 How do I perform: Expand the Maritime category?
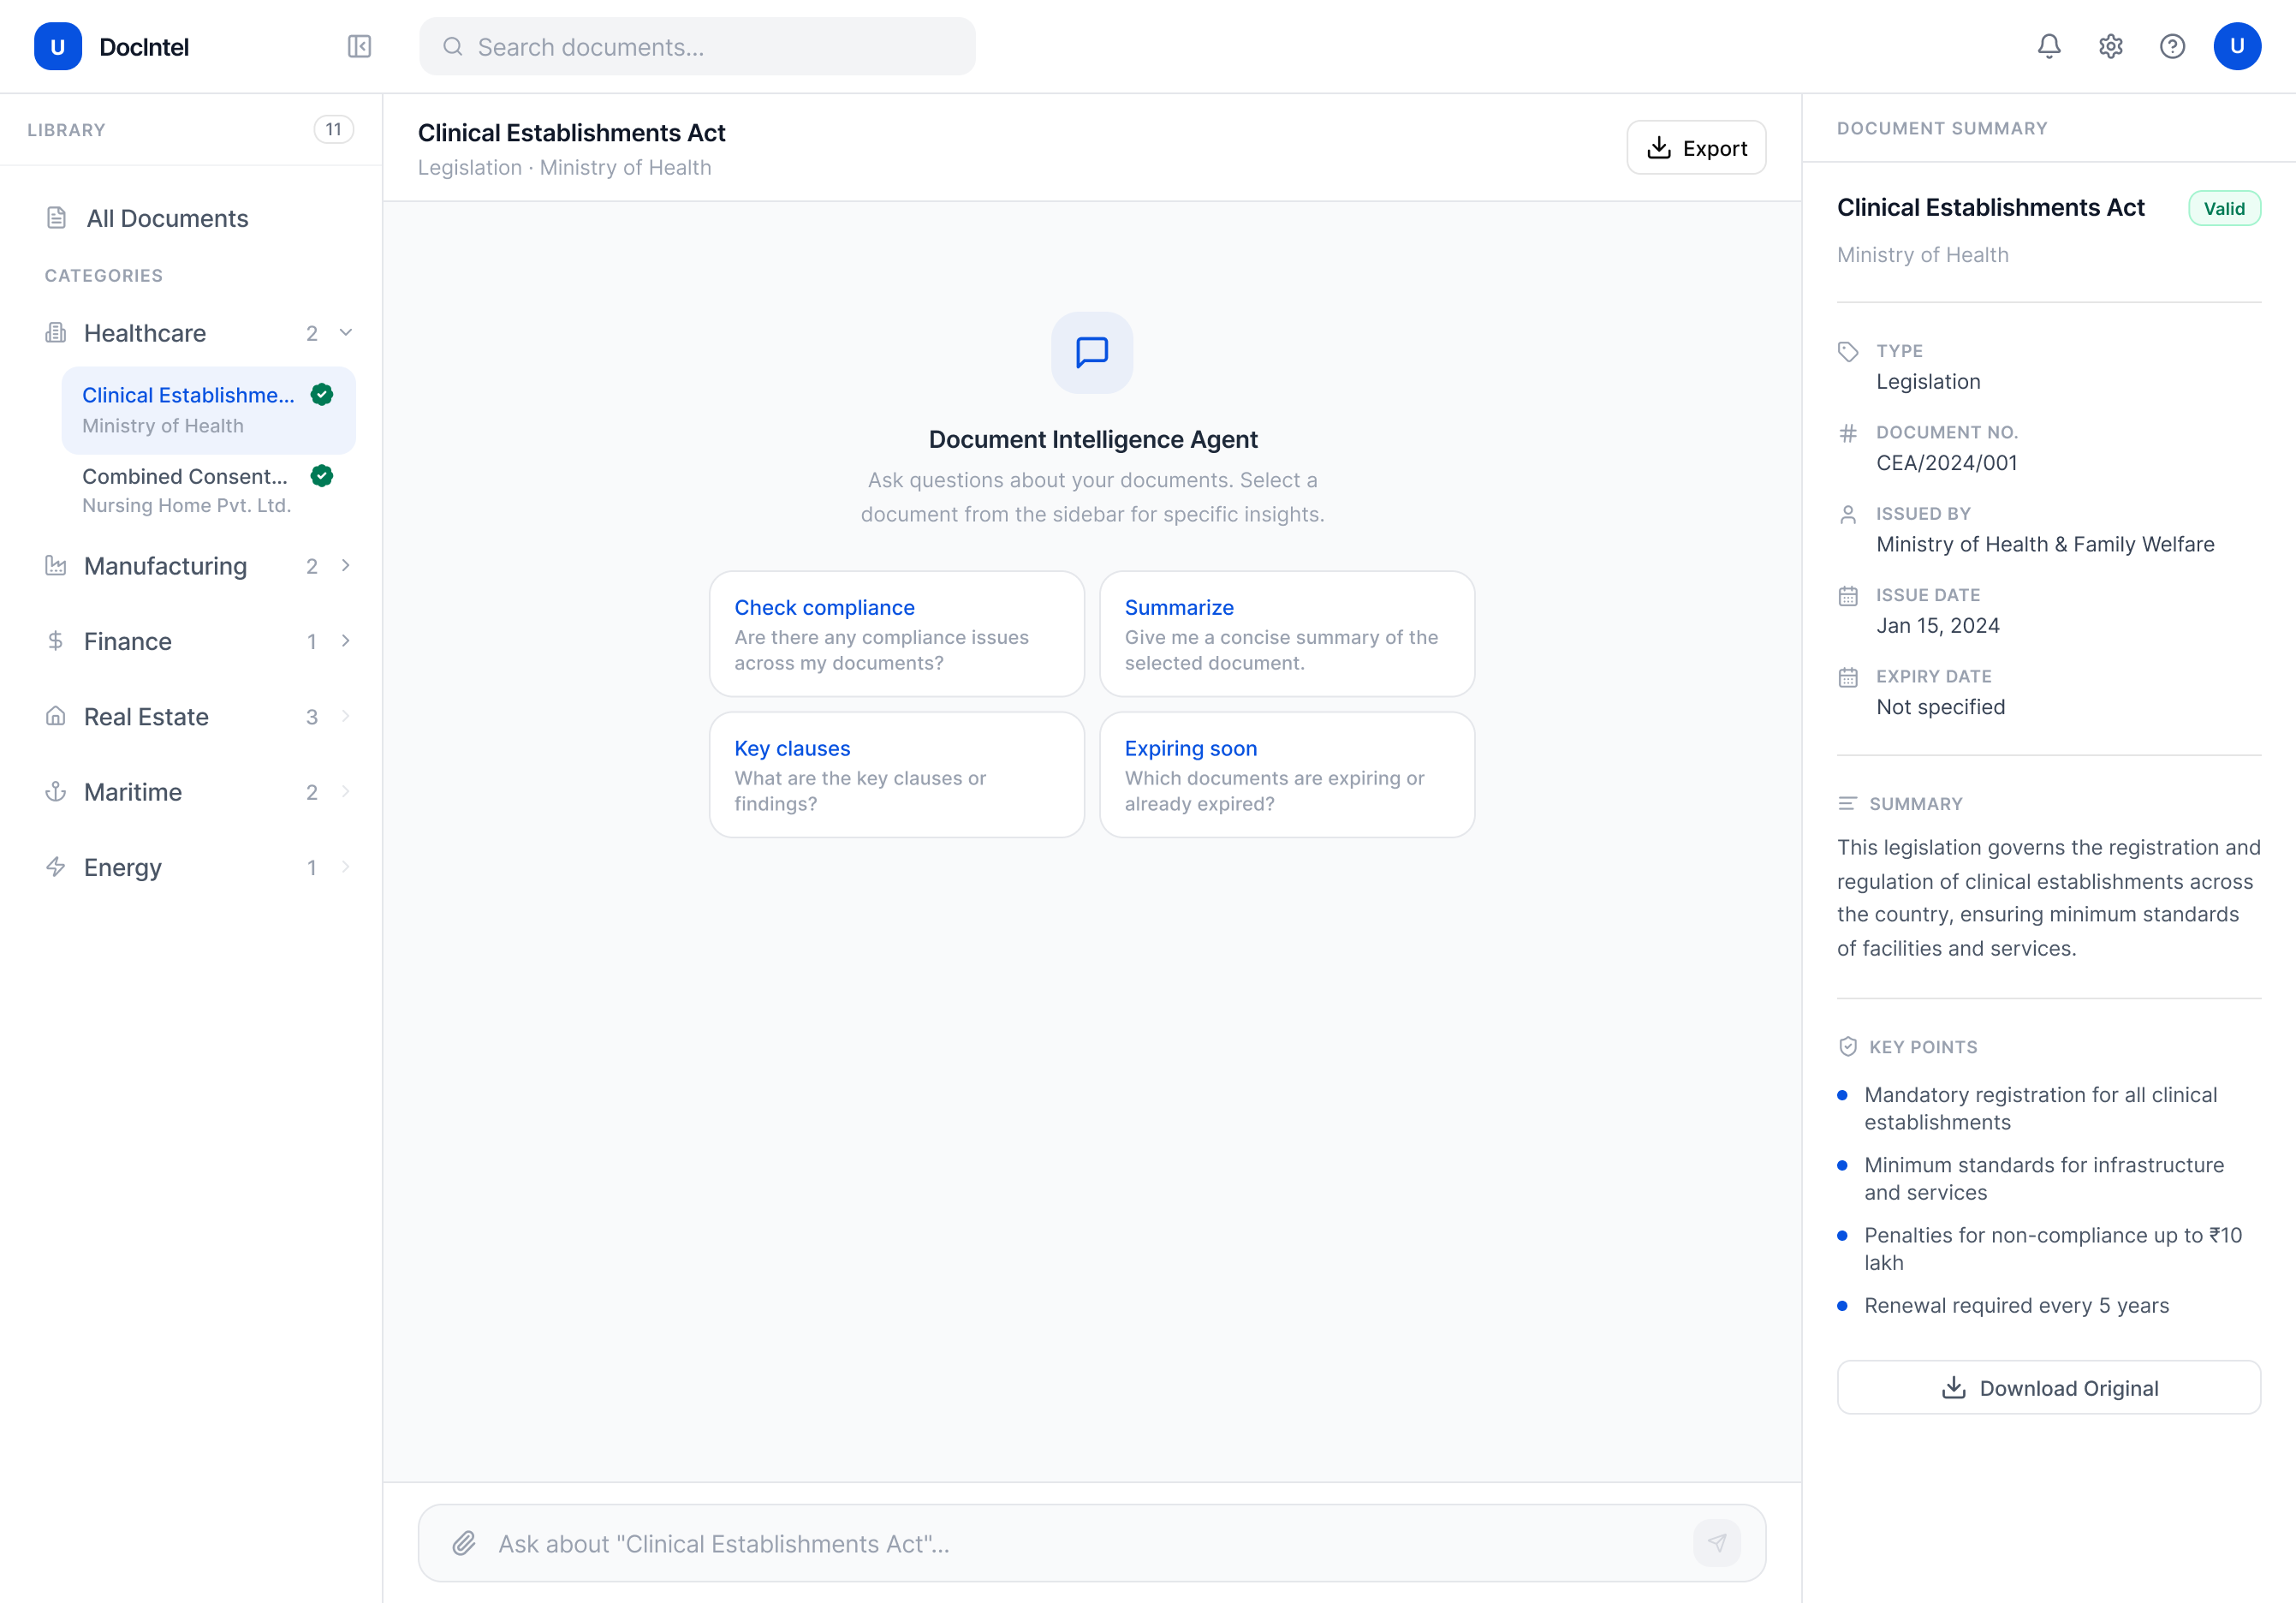(346, 792)
